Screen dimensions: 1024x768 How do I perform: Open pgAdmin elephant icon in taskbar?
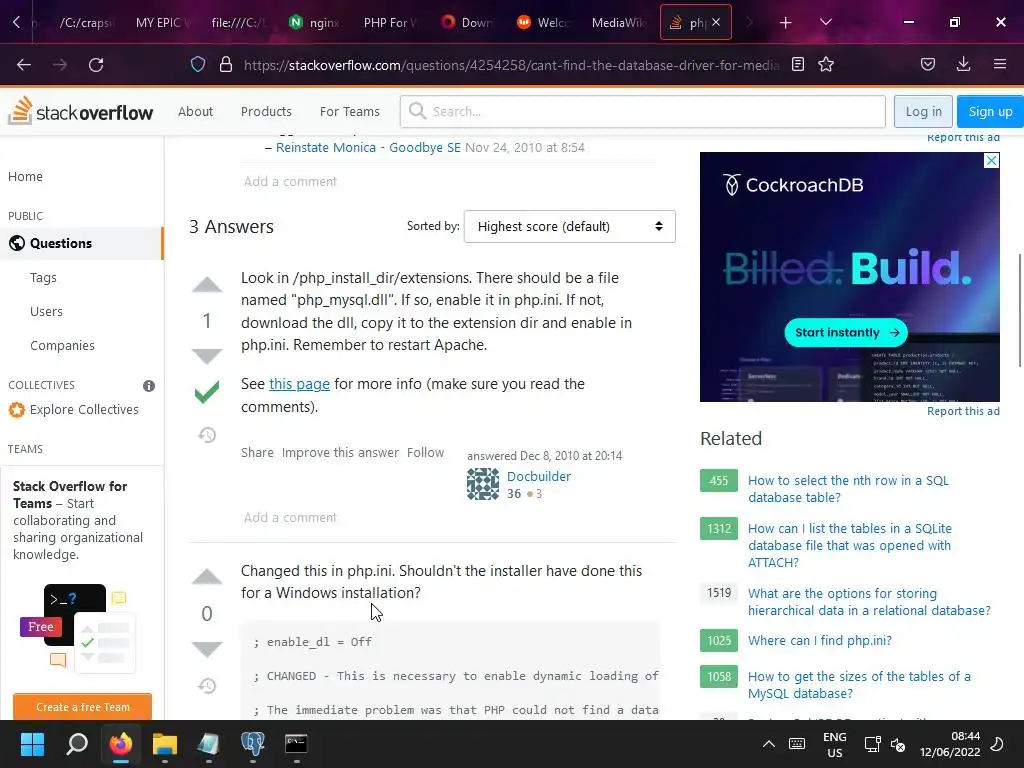coord(252,744)
